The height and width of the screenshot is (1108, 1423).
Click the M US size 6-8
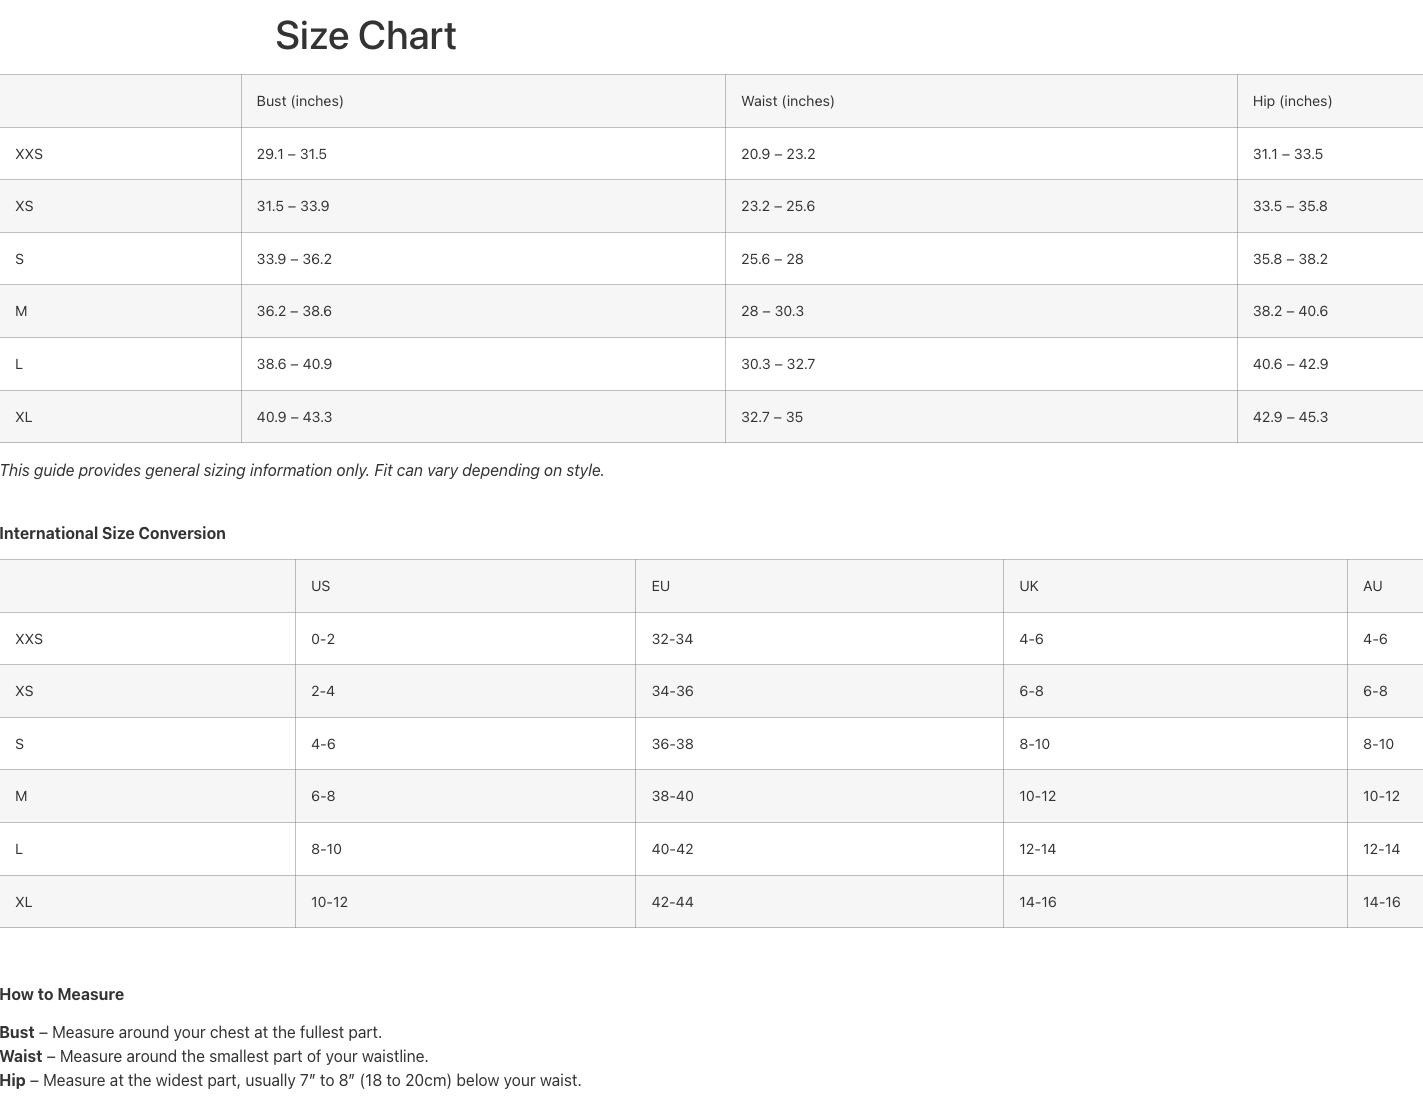(x=323, y=796)
